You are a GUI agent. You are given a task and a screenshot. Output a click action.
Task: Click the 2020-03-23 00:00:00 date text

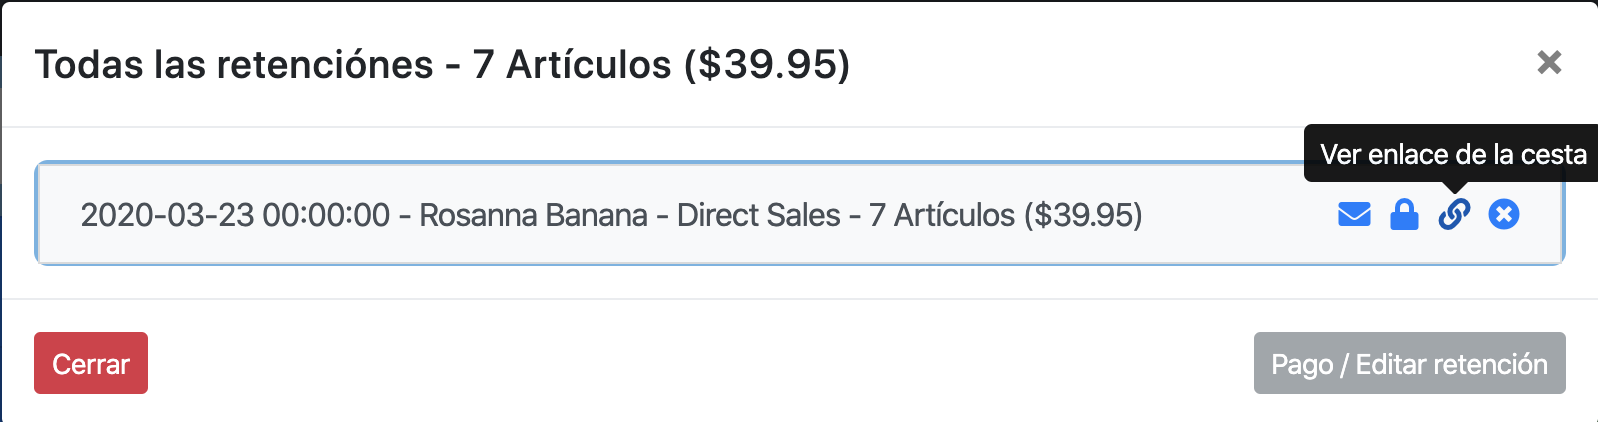click(x=235, y=215)
